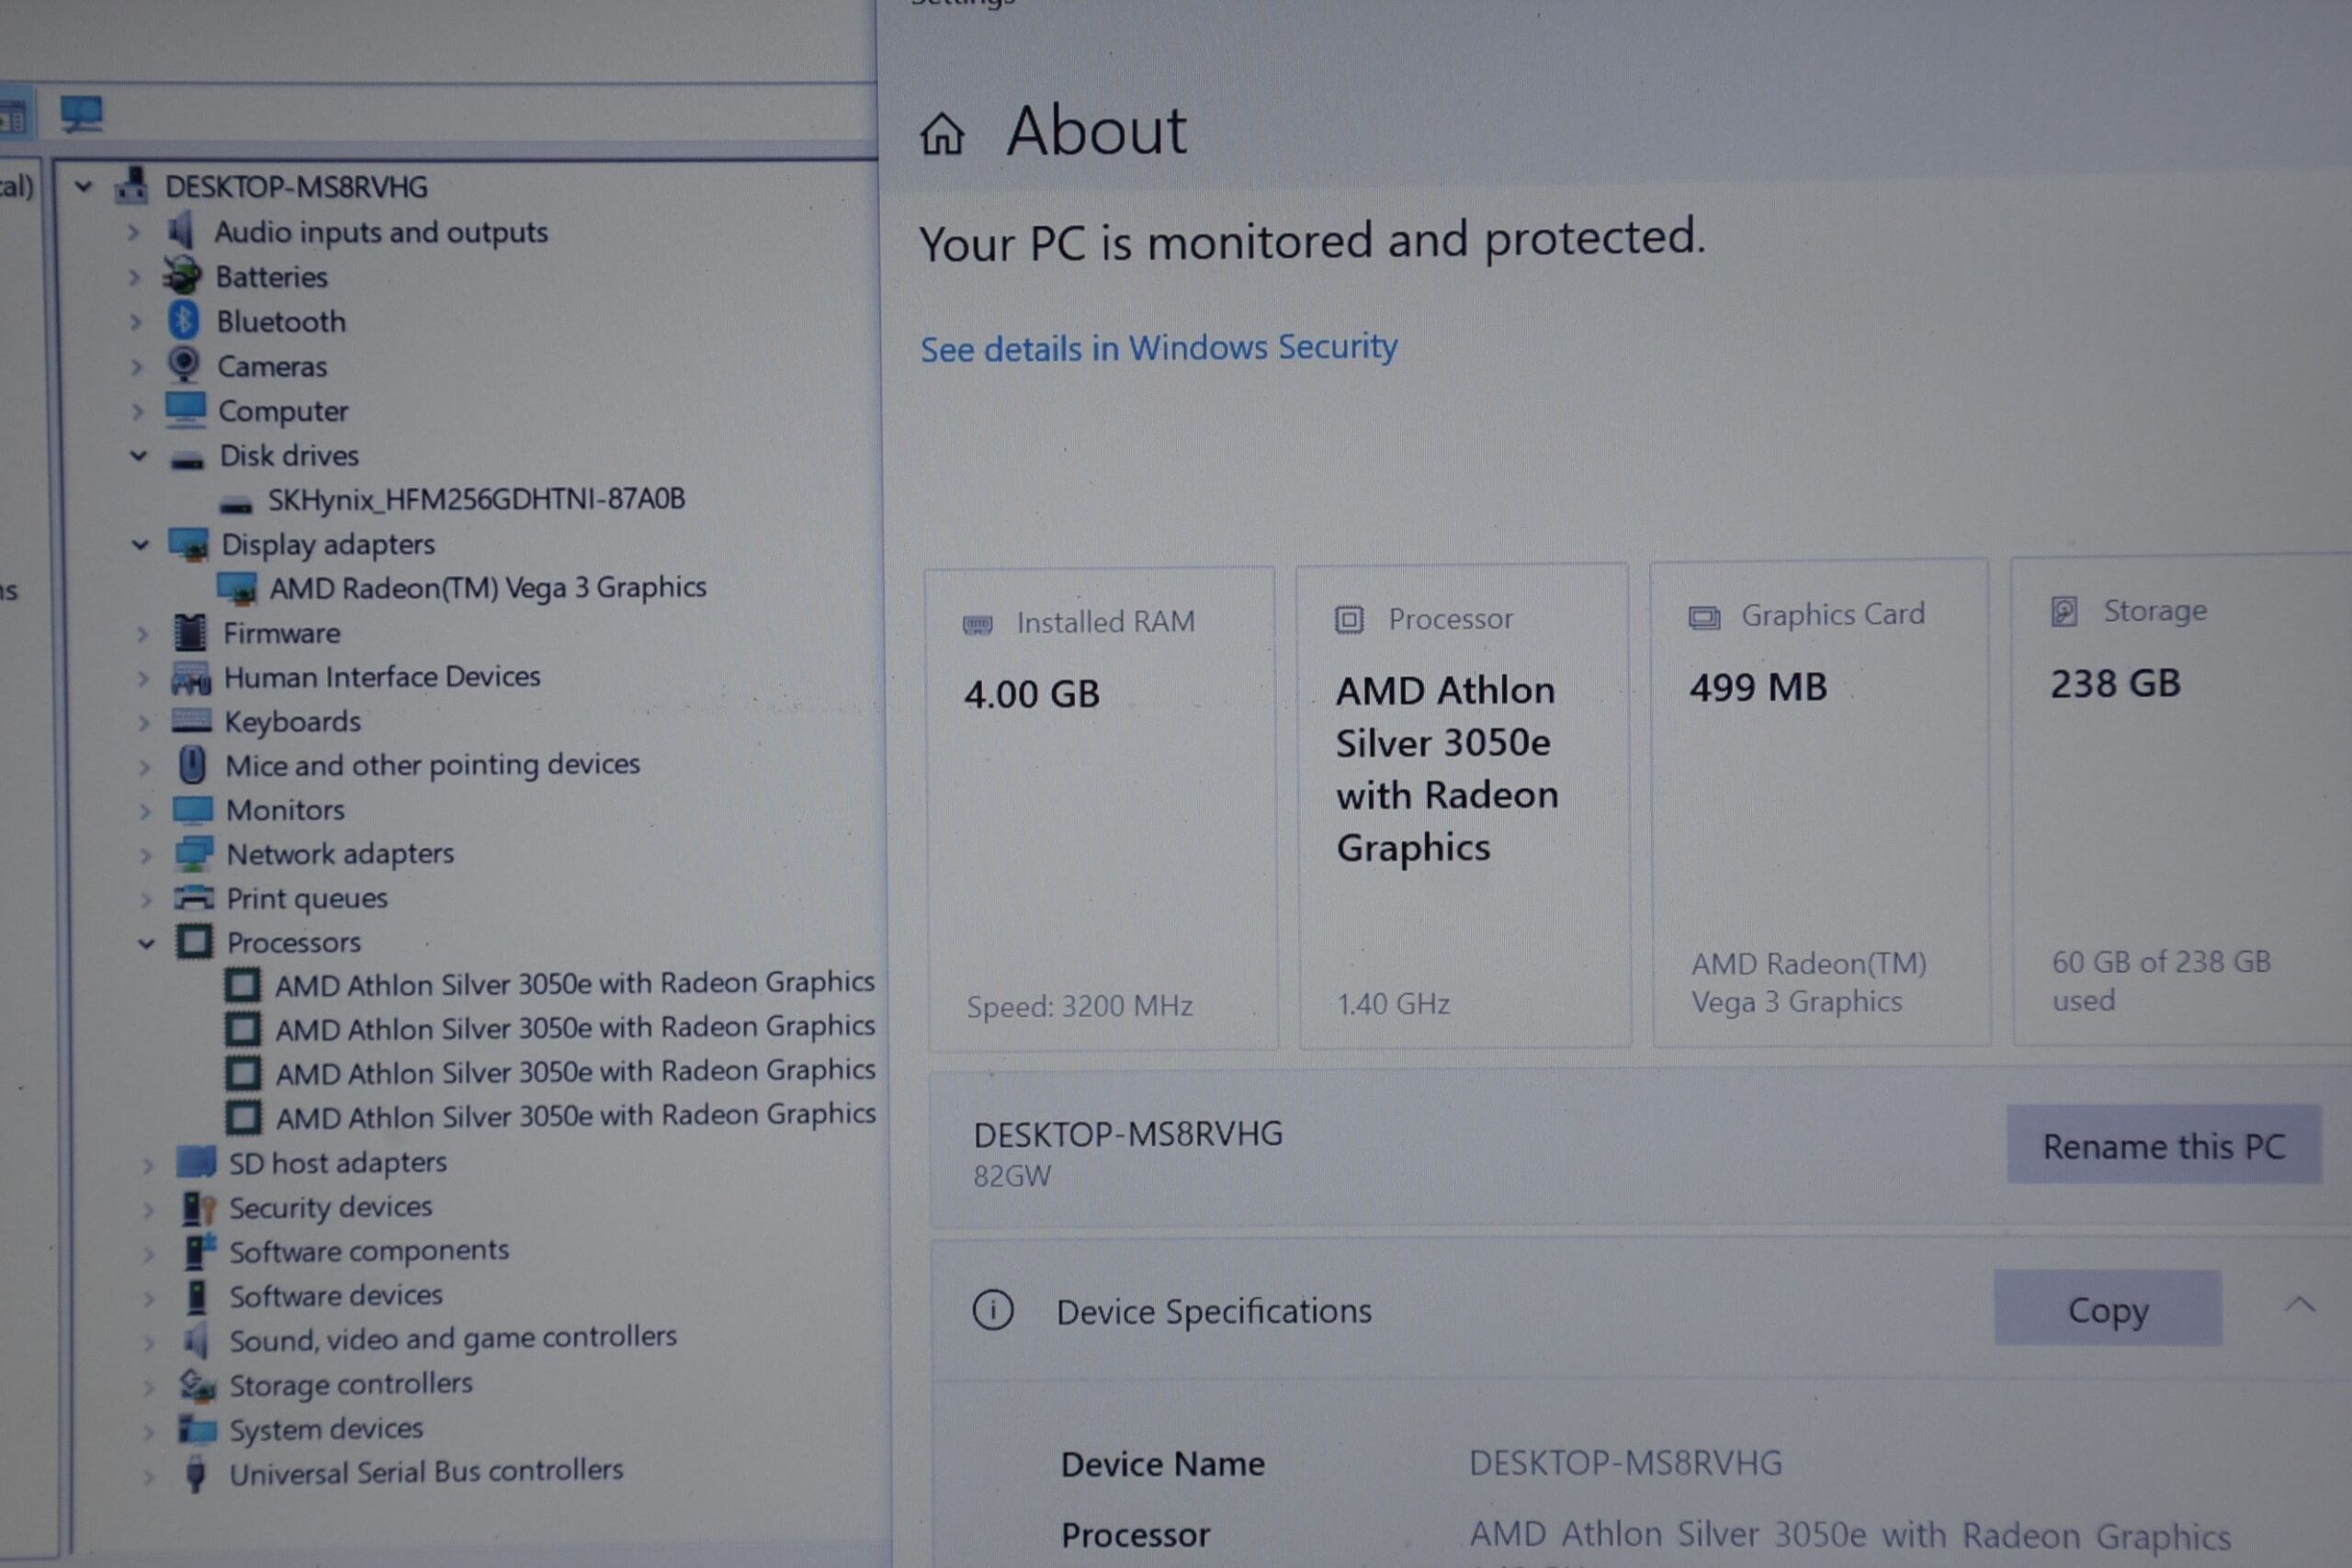Image resolution: width=2352 pixels, height=1568 pixels.
Task: Click the Network adapters icon
Action: pos(194,853)
